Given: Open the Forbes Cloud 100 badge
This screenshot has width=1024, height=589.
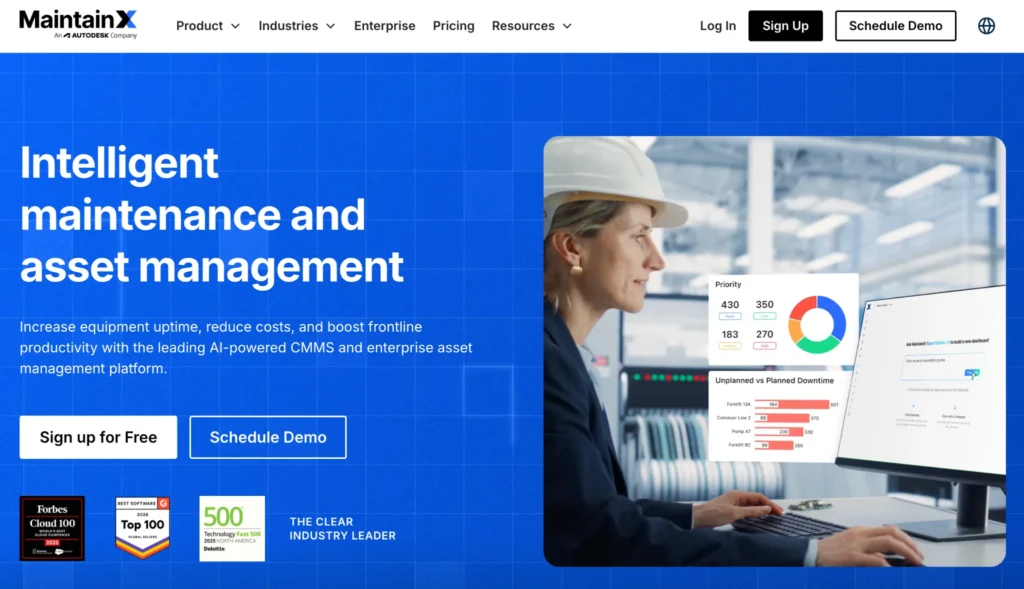Looking at the screenshot, I should click(x=52, y=528).
